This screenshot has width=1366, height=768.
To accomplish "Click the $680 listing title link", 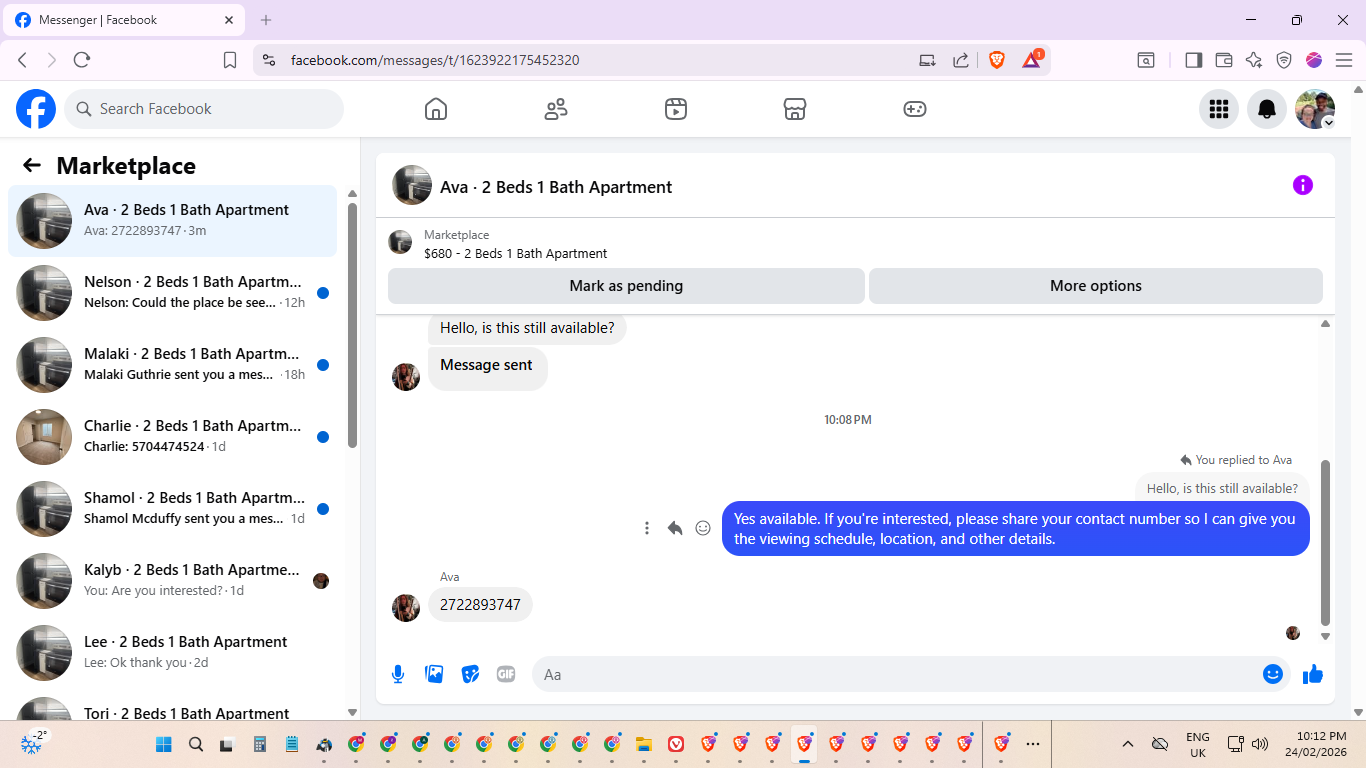I will pyautogui.click(x=515, y=254).
